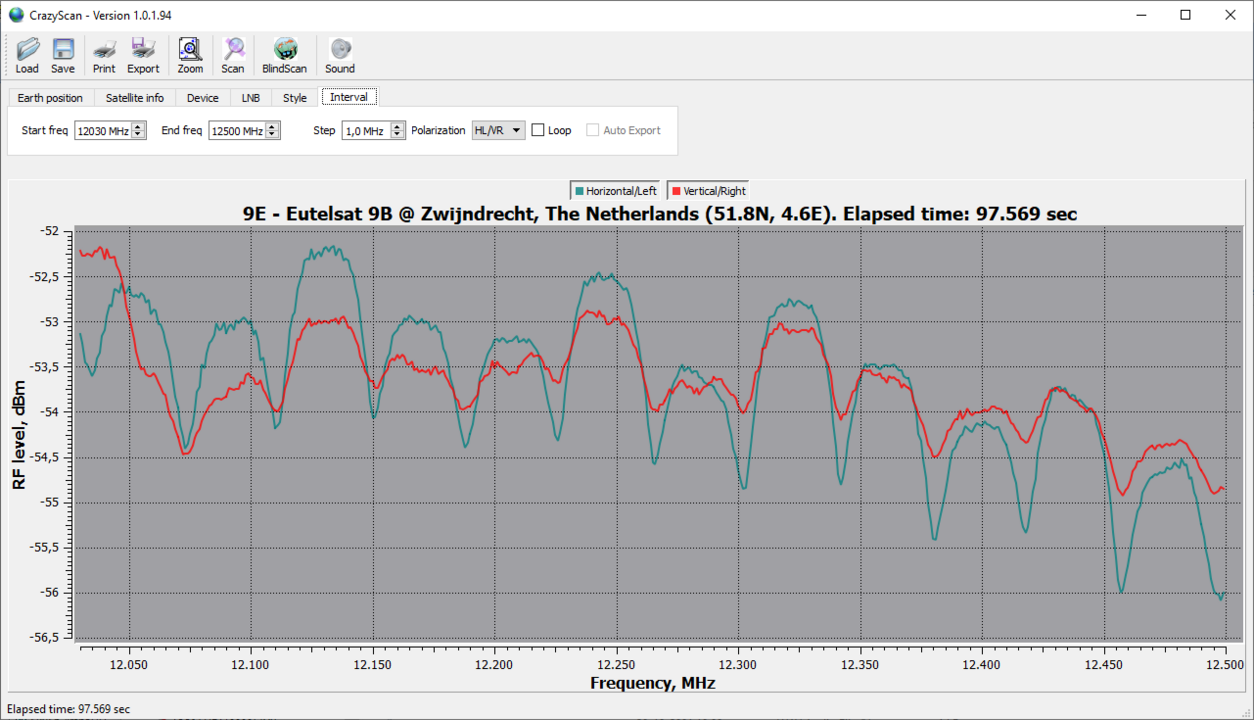Open the LNB tab
The width and height of the screenshot is (1254, 720).
point(250,98)
